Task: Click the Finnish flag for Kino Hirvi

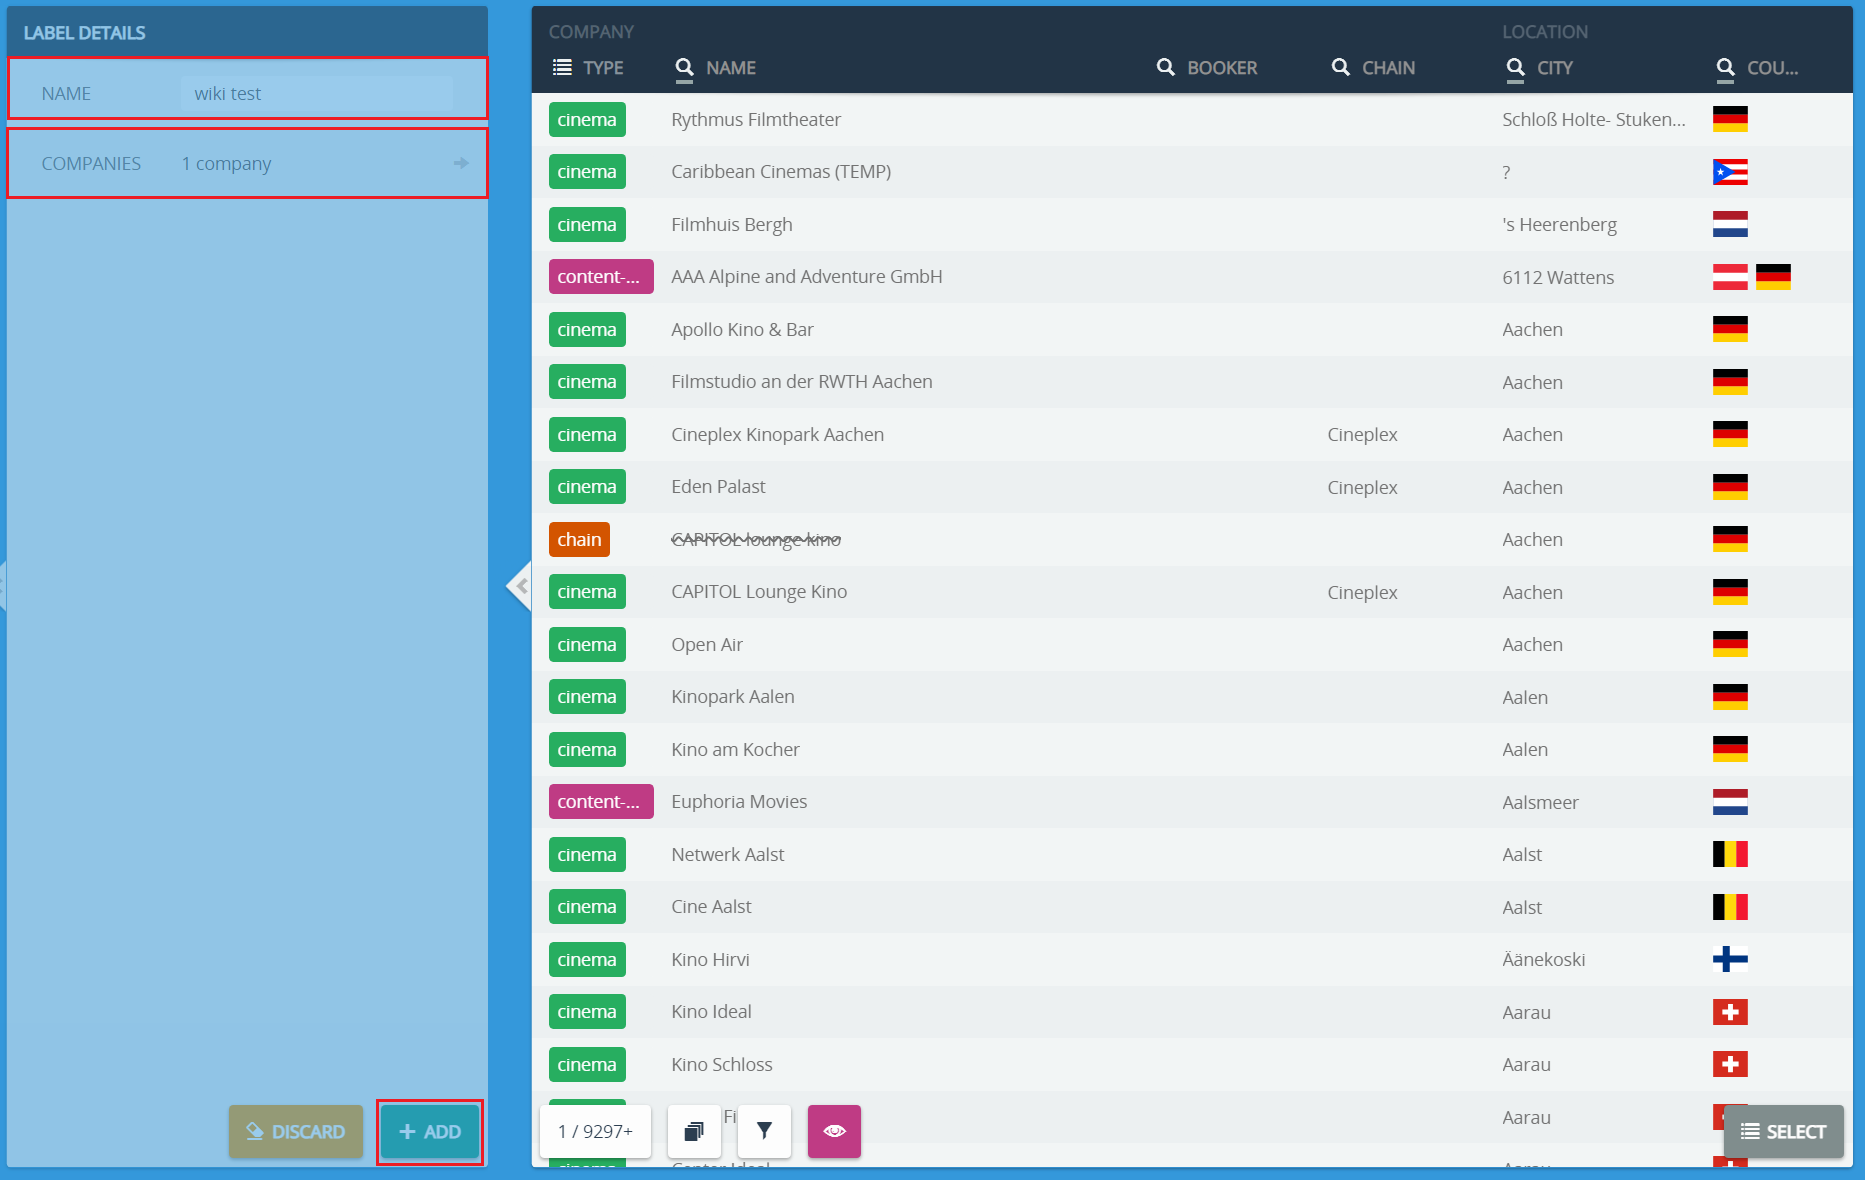Action: pos(1730,959)
